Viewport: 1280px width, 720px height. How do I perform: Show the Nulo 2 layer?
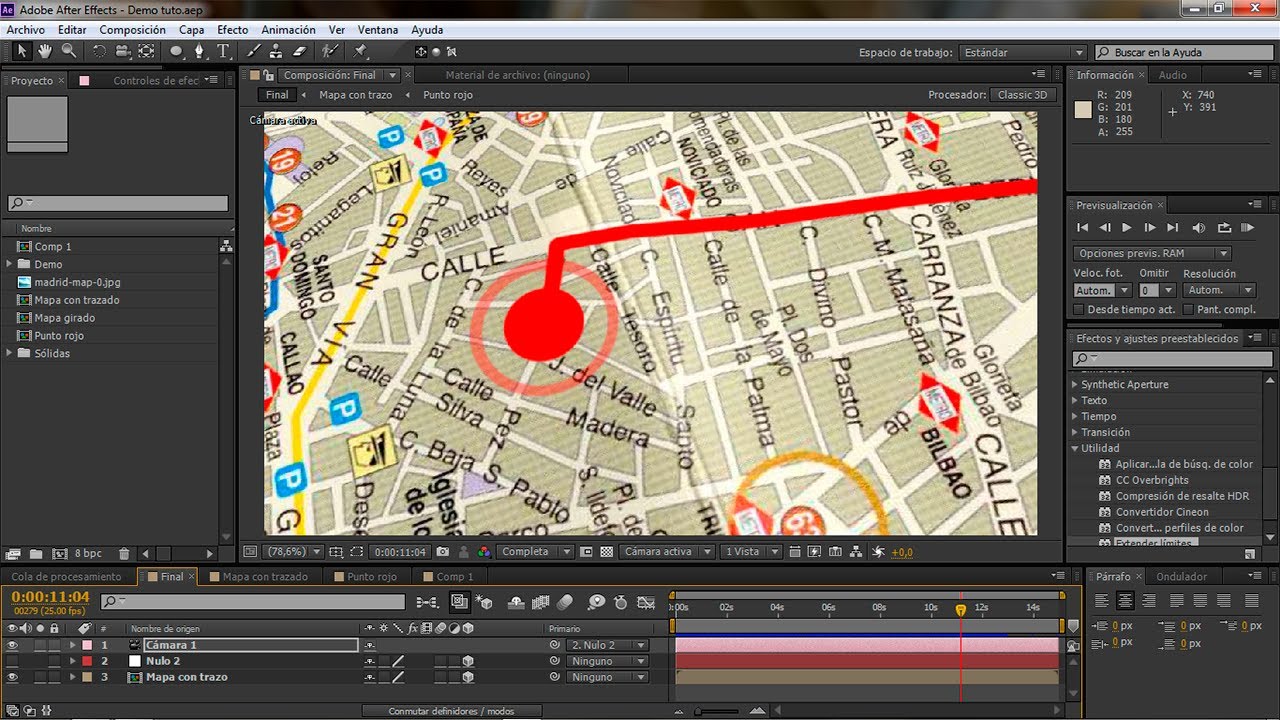click(x=13, y=661)
